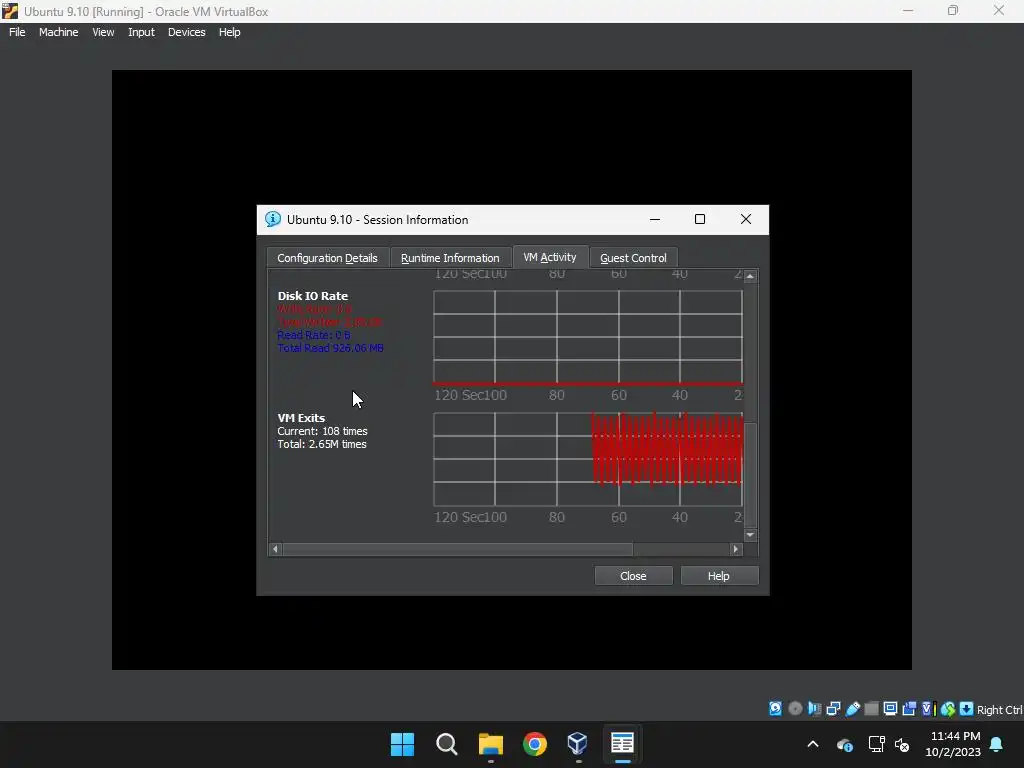Click the keyboard capture arrow icon
The height and width of the screenshot is (768, 1024).
967,709
